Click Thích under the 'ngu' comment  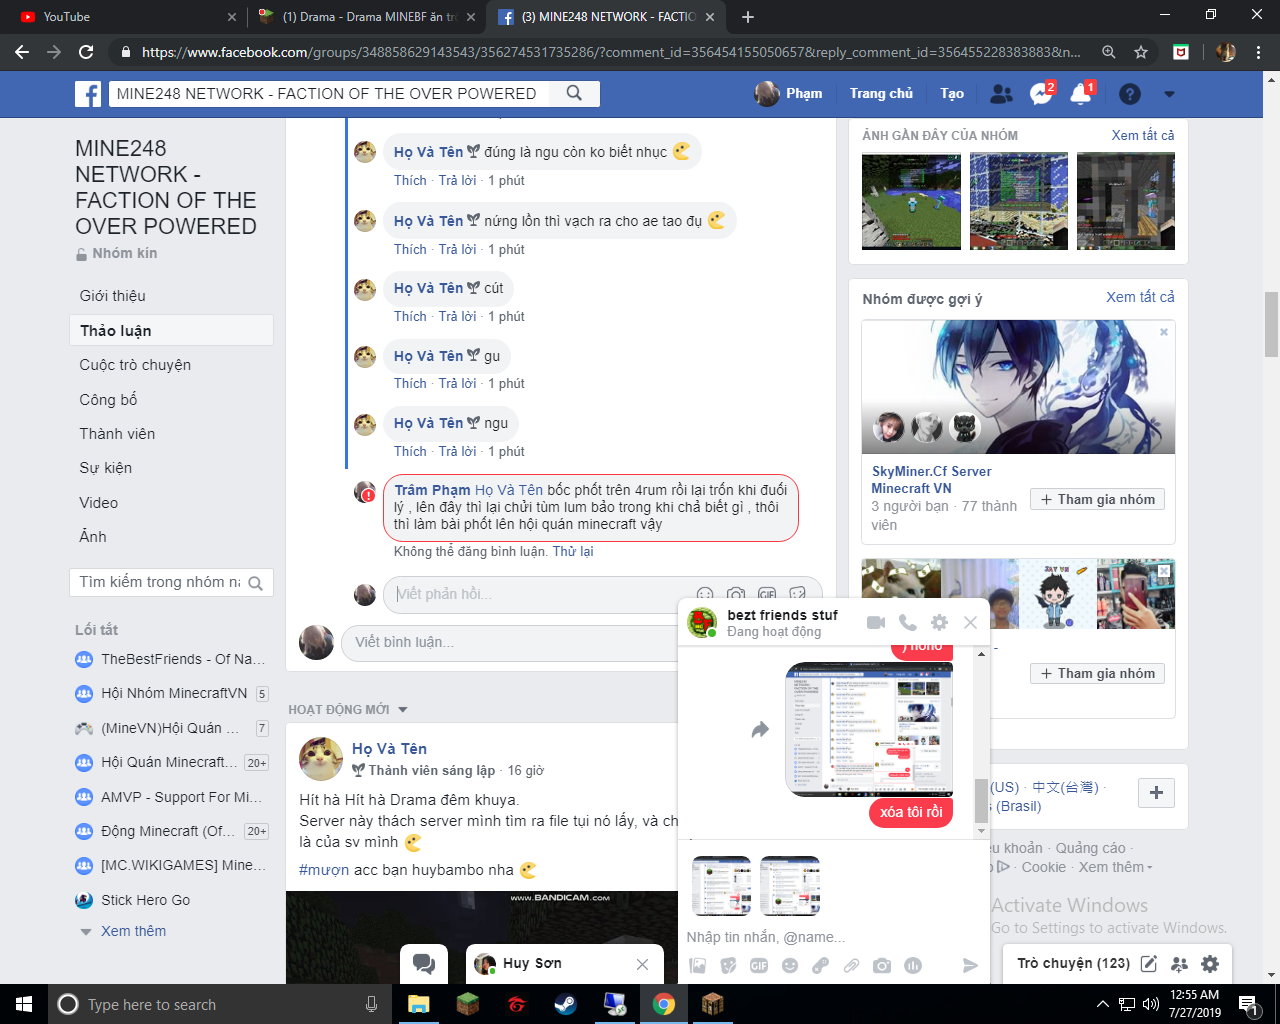coord(410,451)
